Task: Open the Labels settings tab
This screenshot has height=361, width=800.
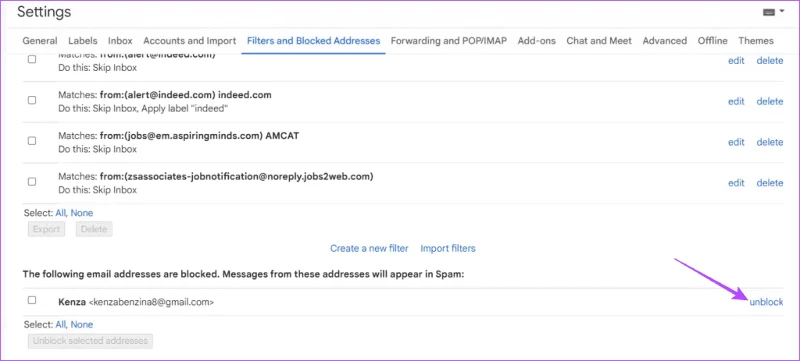Action: 83,41
